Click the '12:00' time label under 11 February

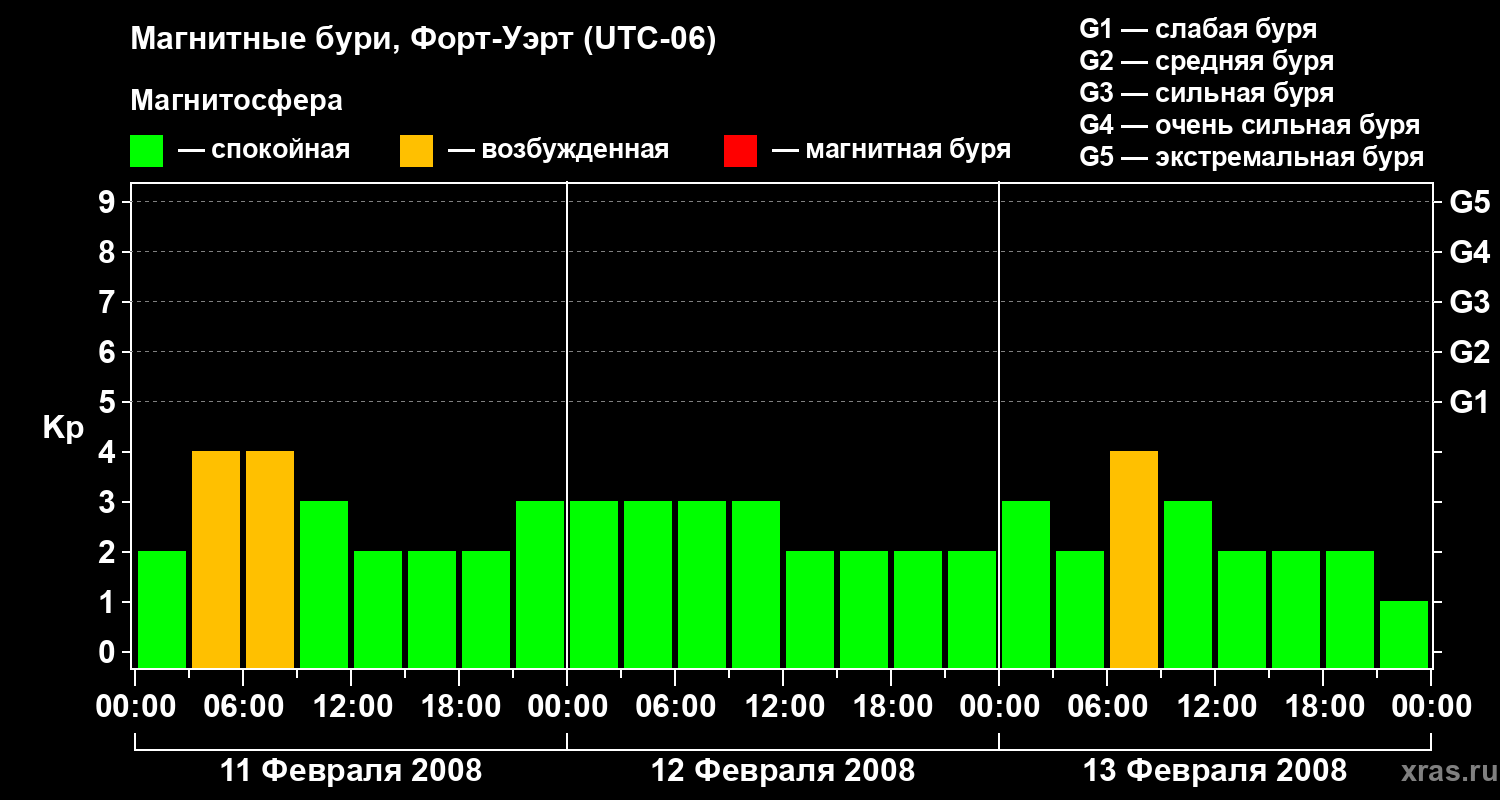click(x=351, y=707)
